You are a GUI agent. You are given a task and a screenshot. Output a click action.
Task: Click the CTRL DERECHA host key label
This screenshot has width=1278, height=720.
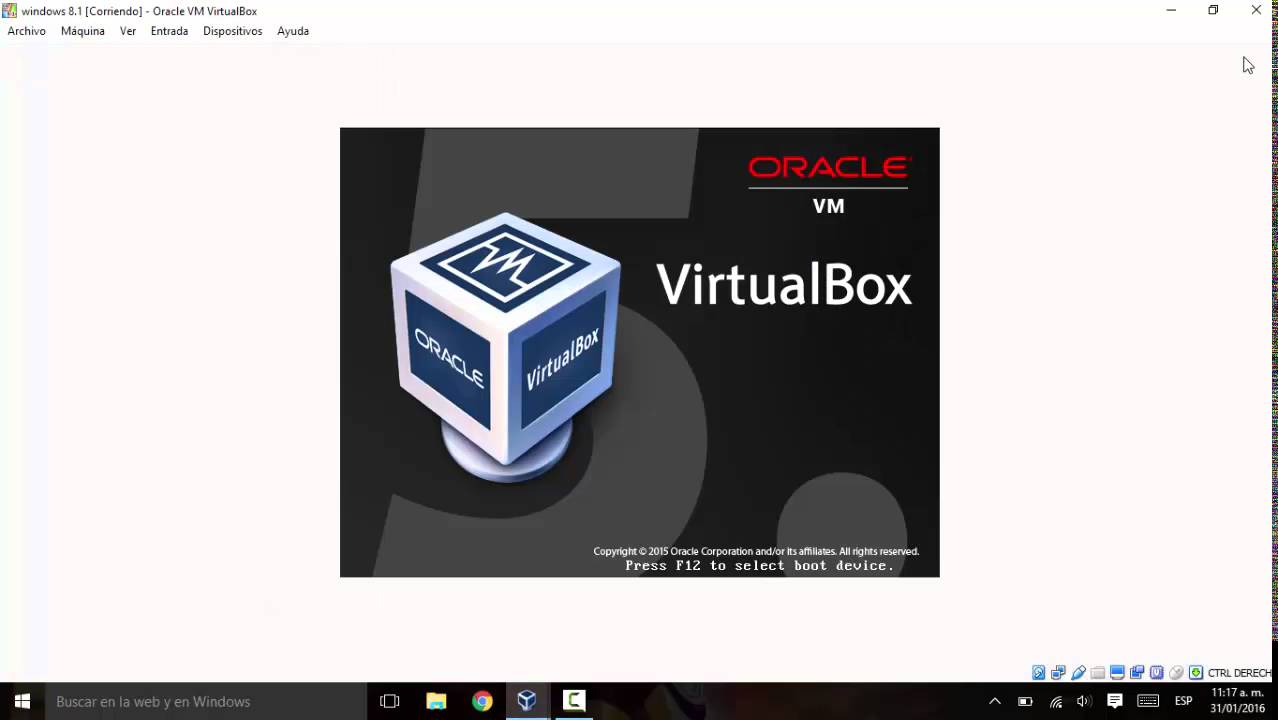1239,673
